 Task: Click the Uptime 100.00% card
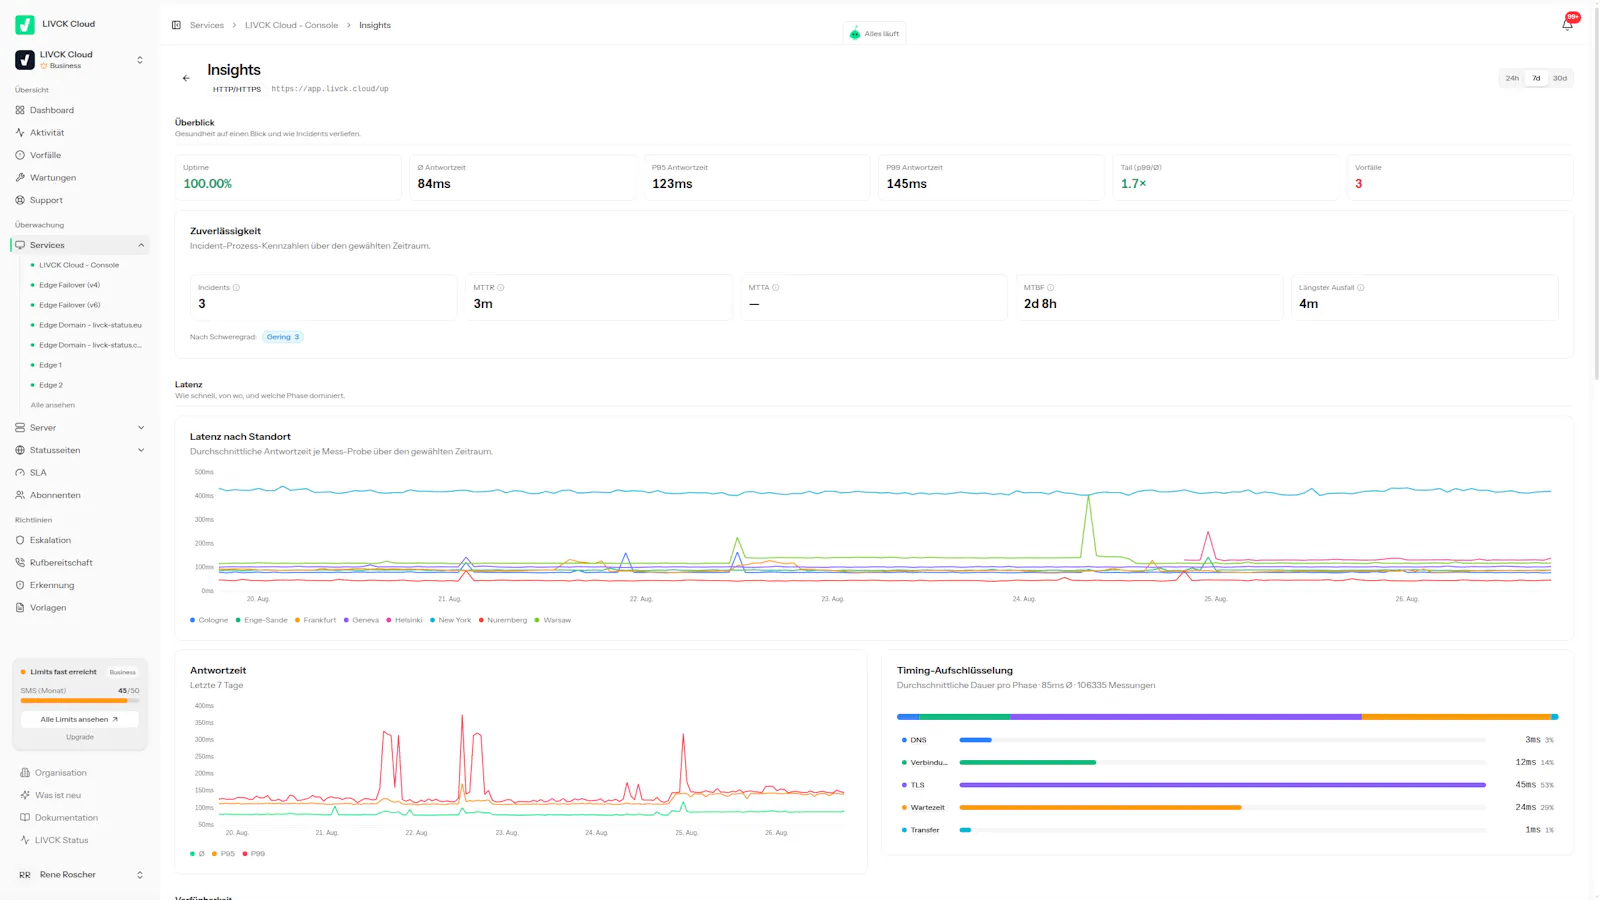click(288, 177)
